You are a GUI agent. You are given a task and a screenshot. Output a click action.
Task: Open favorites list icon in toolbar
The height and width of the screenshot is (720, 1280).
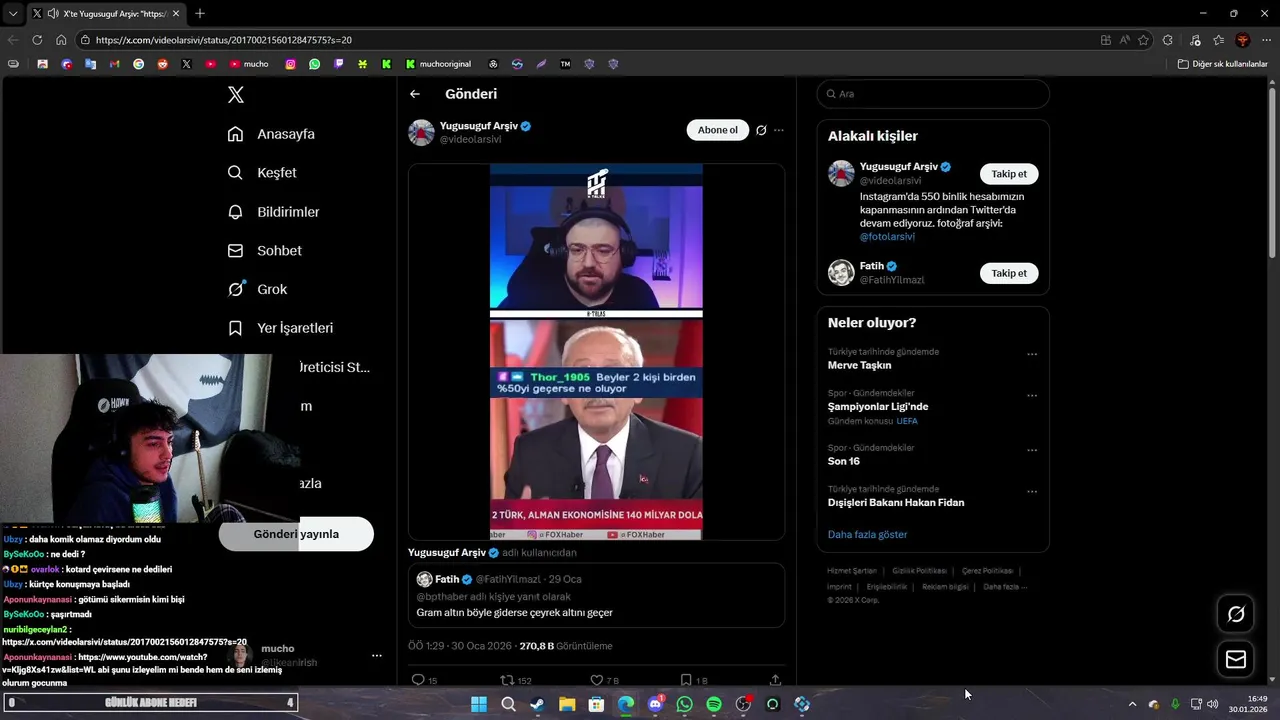tap(1218, 40)
